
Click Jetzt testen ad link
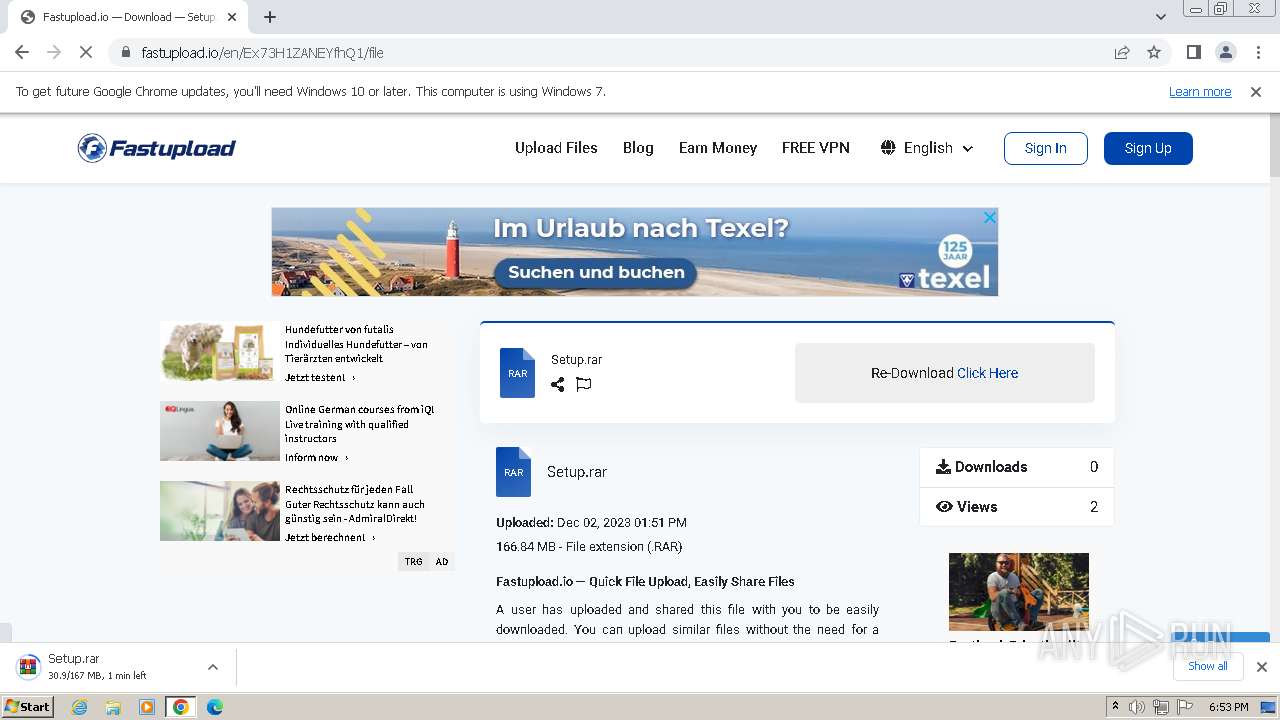tap(320, 378)
